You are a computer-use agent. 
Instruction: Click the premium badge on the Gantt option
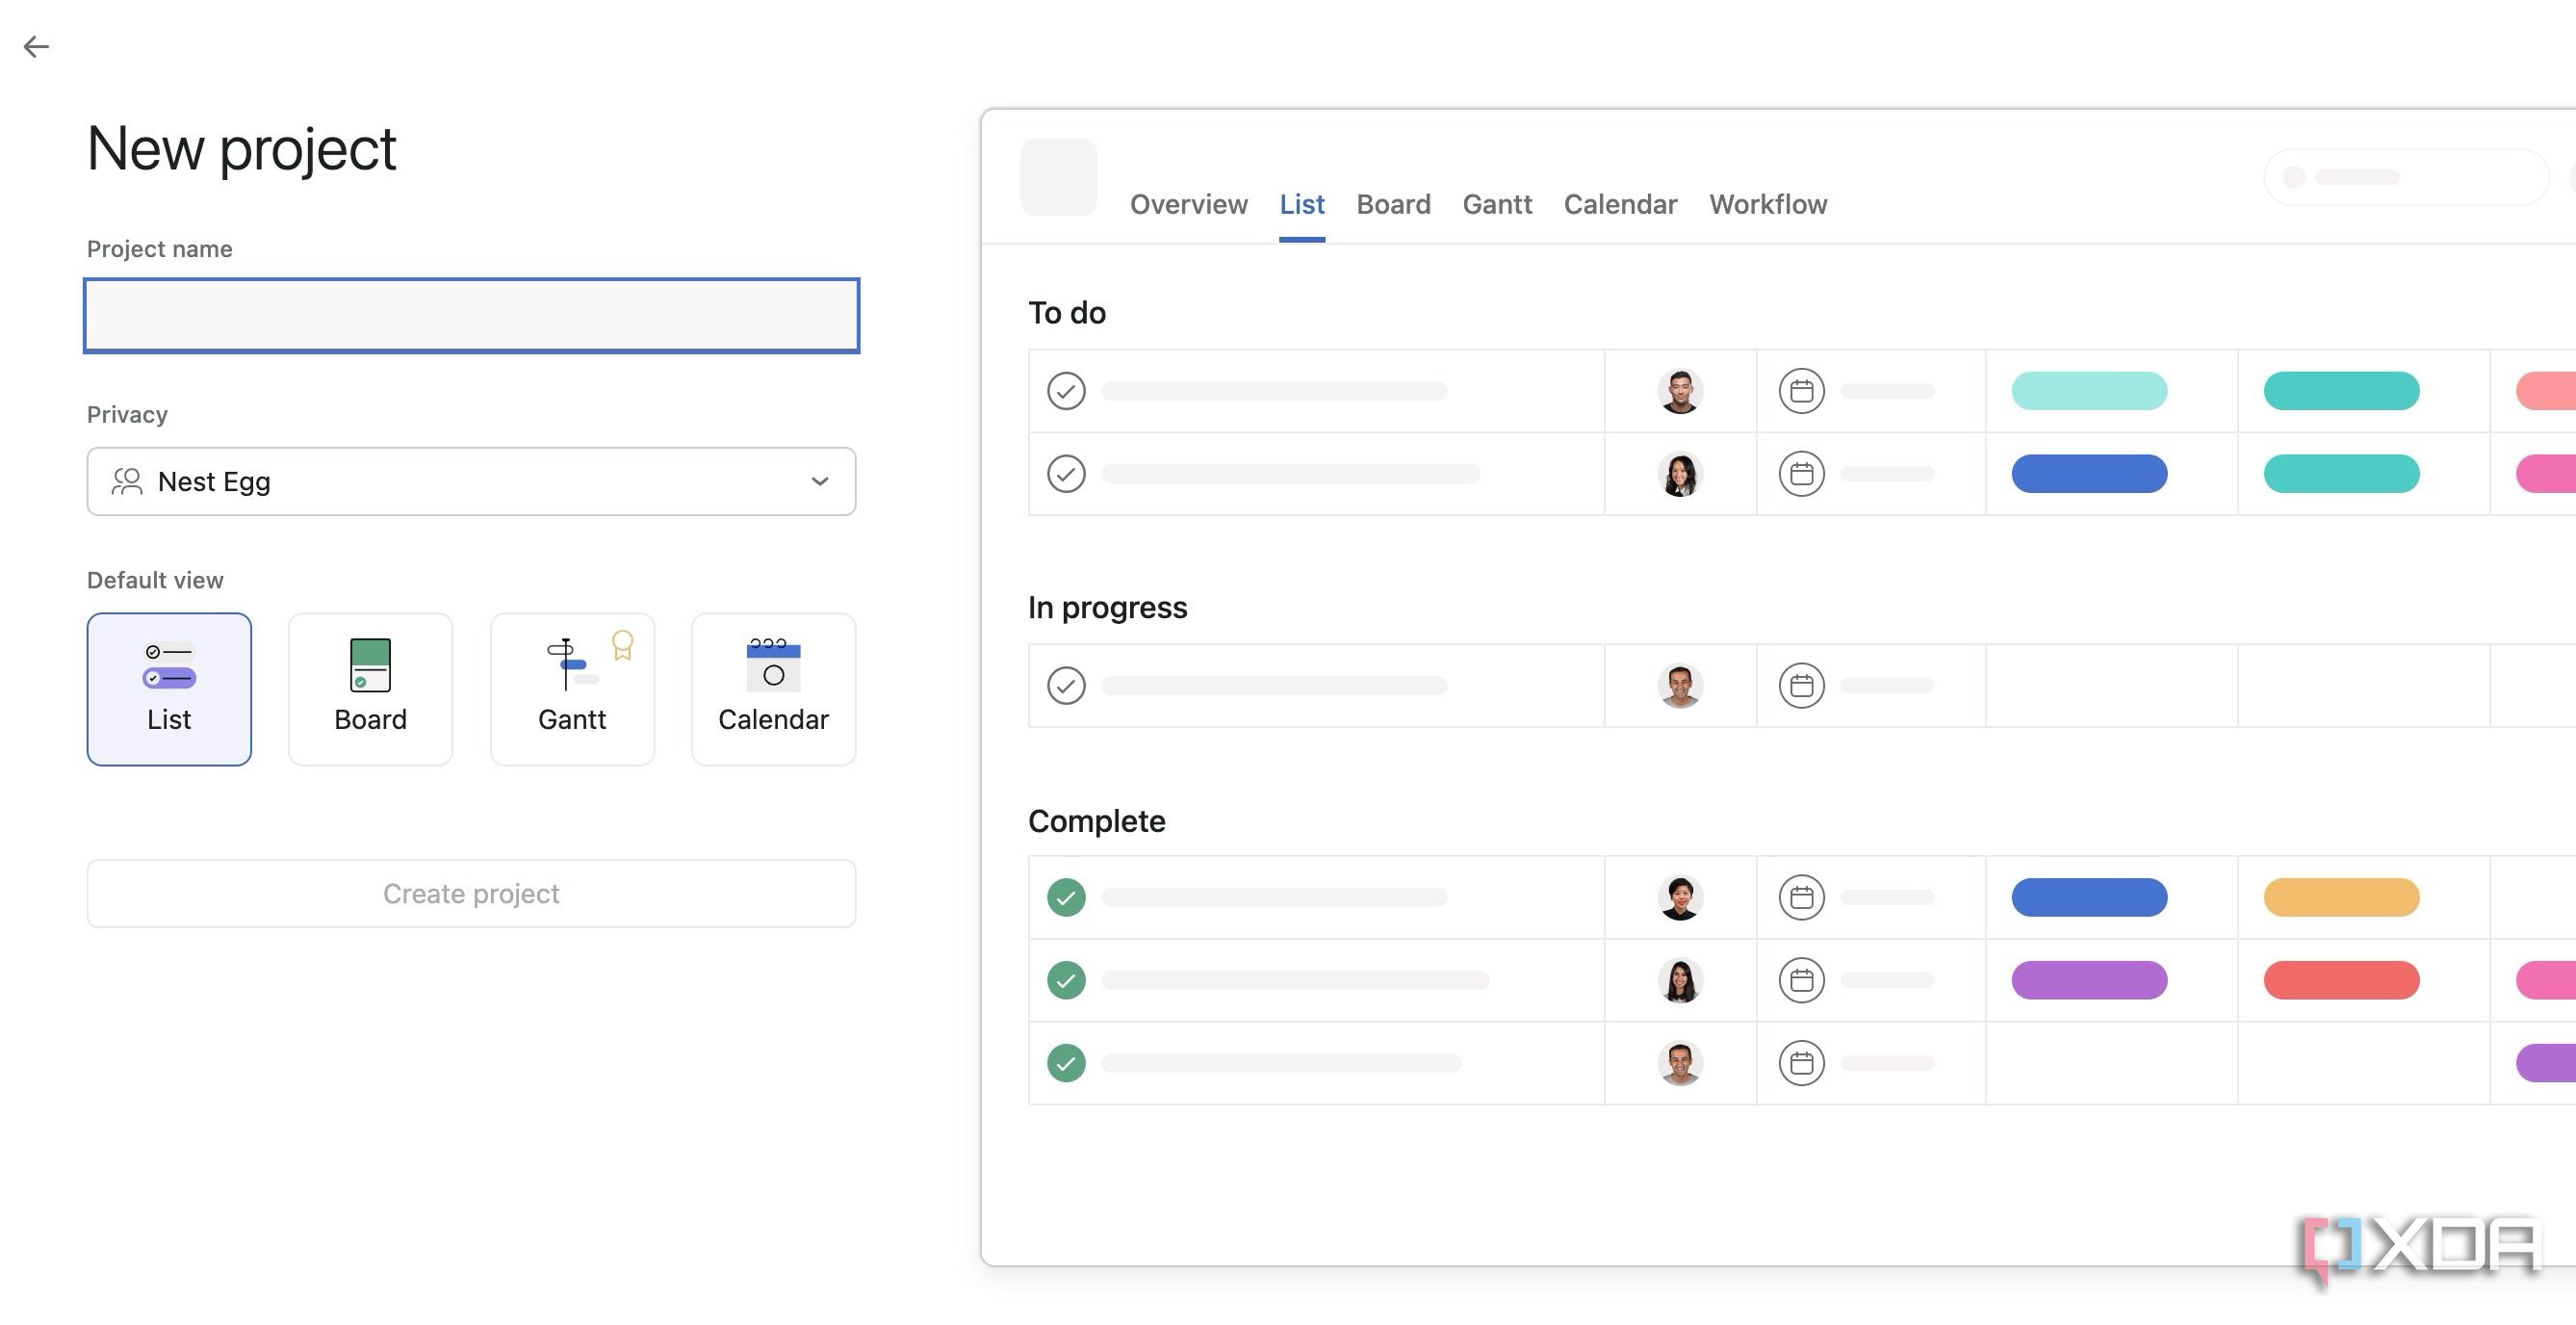point(623,646)
